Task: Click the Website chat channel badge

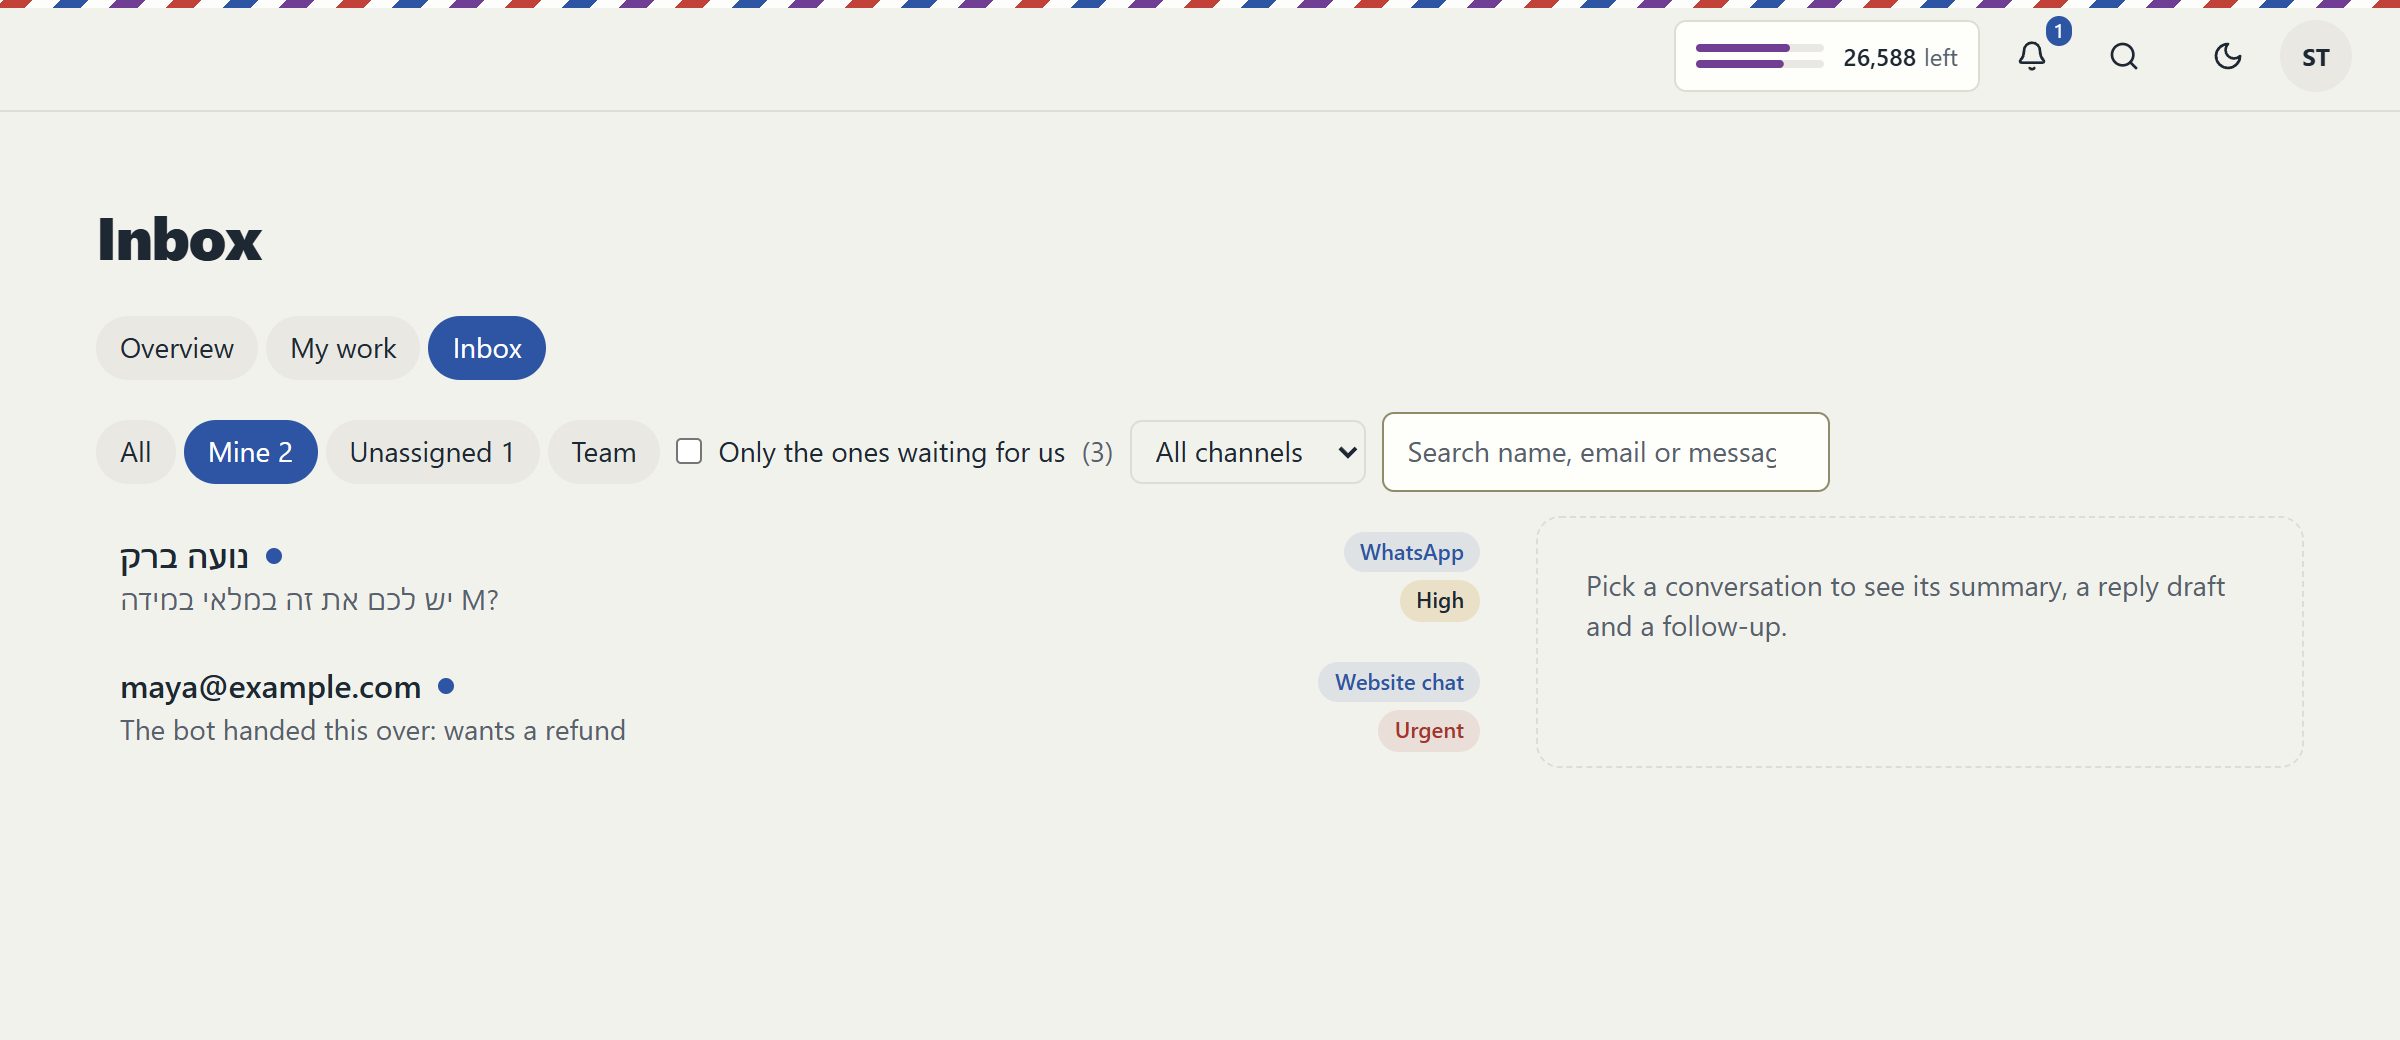Action: tap(1398, 682)
